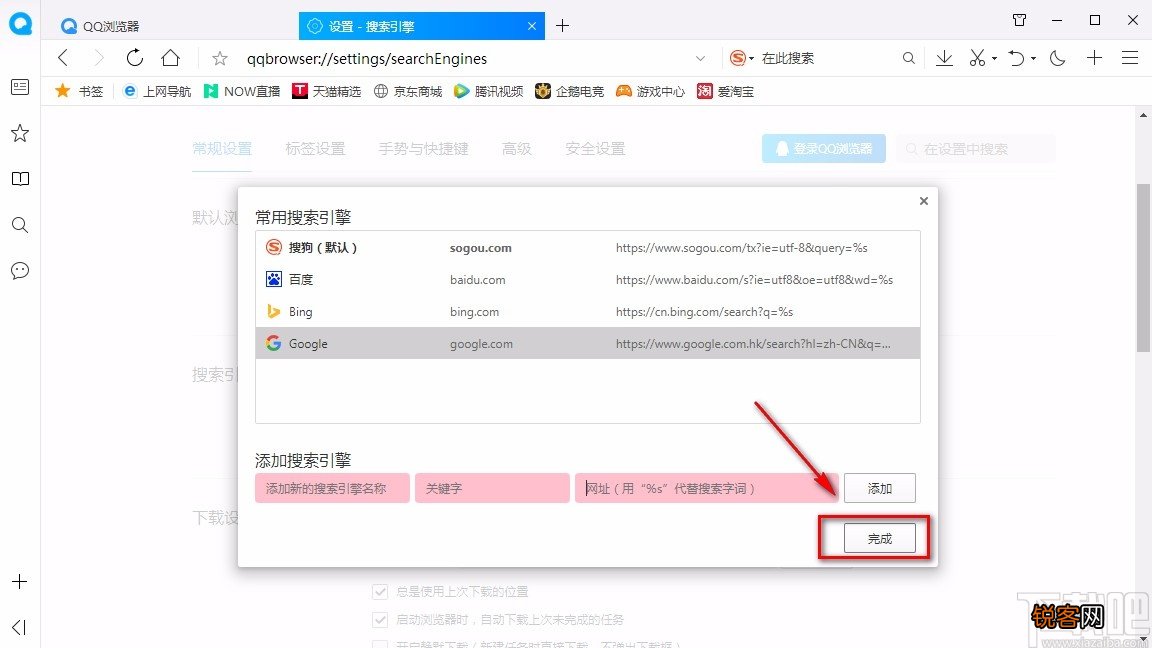
Task: Collapse the left sidebar panel
Action: (x=20, y=627)
